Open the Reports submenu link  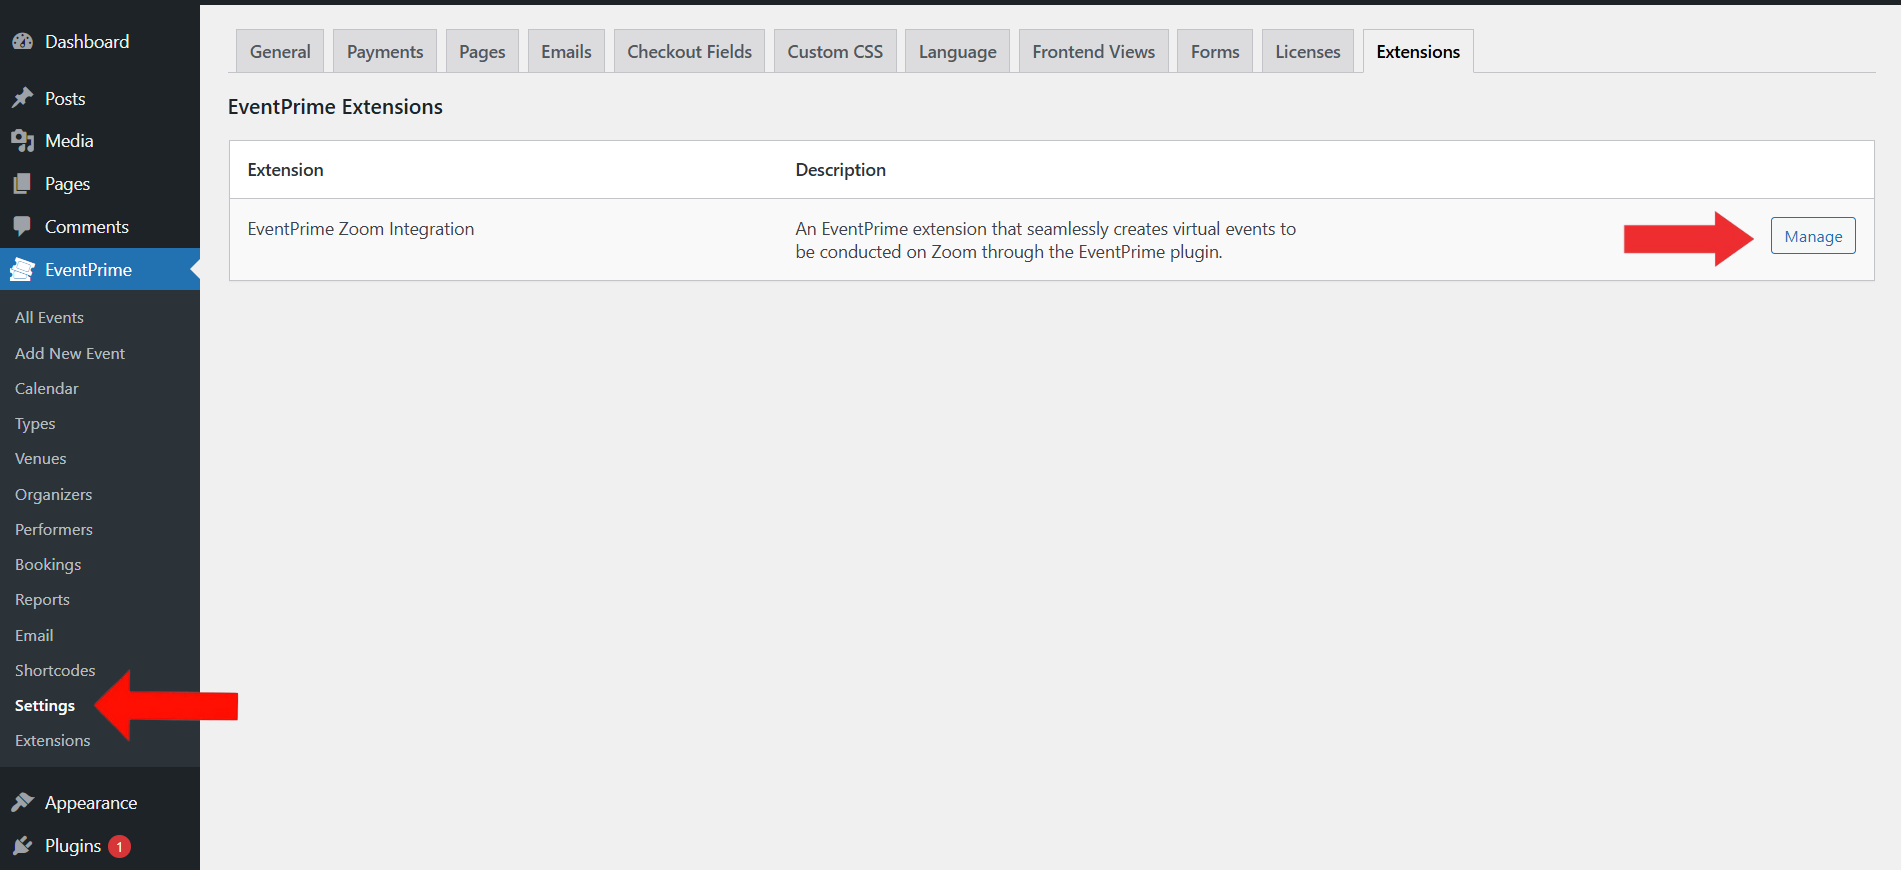(42, 600)
